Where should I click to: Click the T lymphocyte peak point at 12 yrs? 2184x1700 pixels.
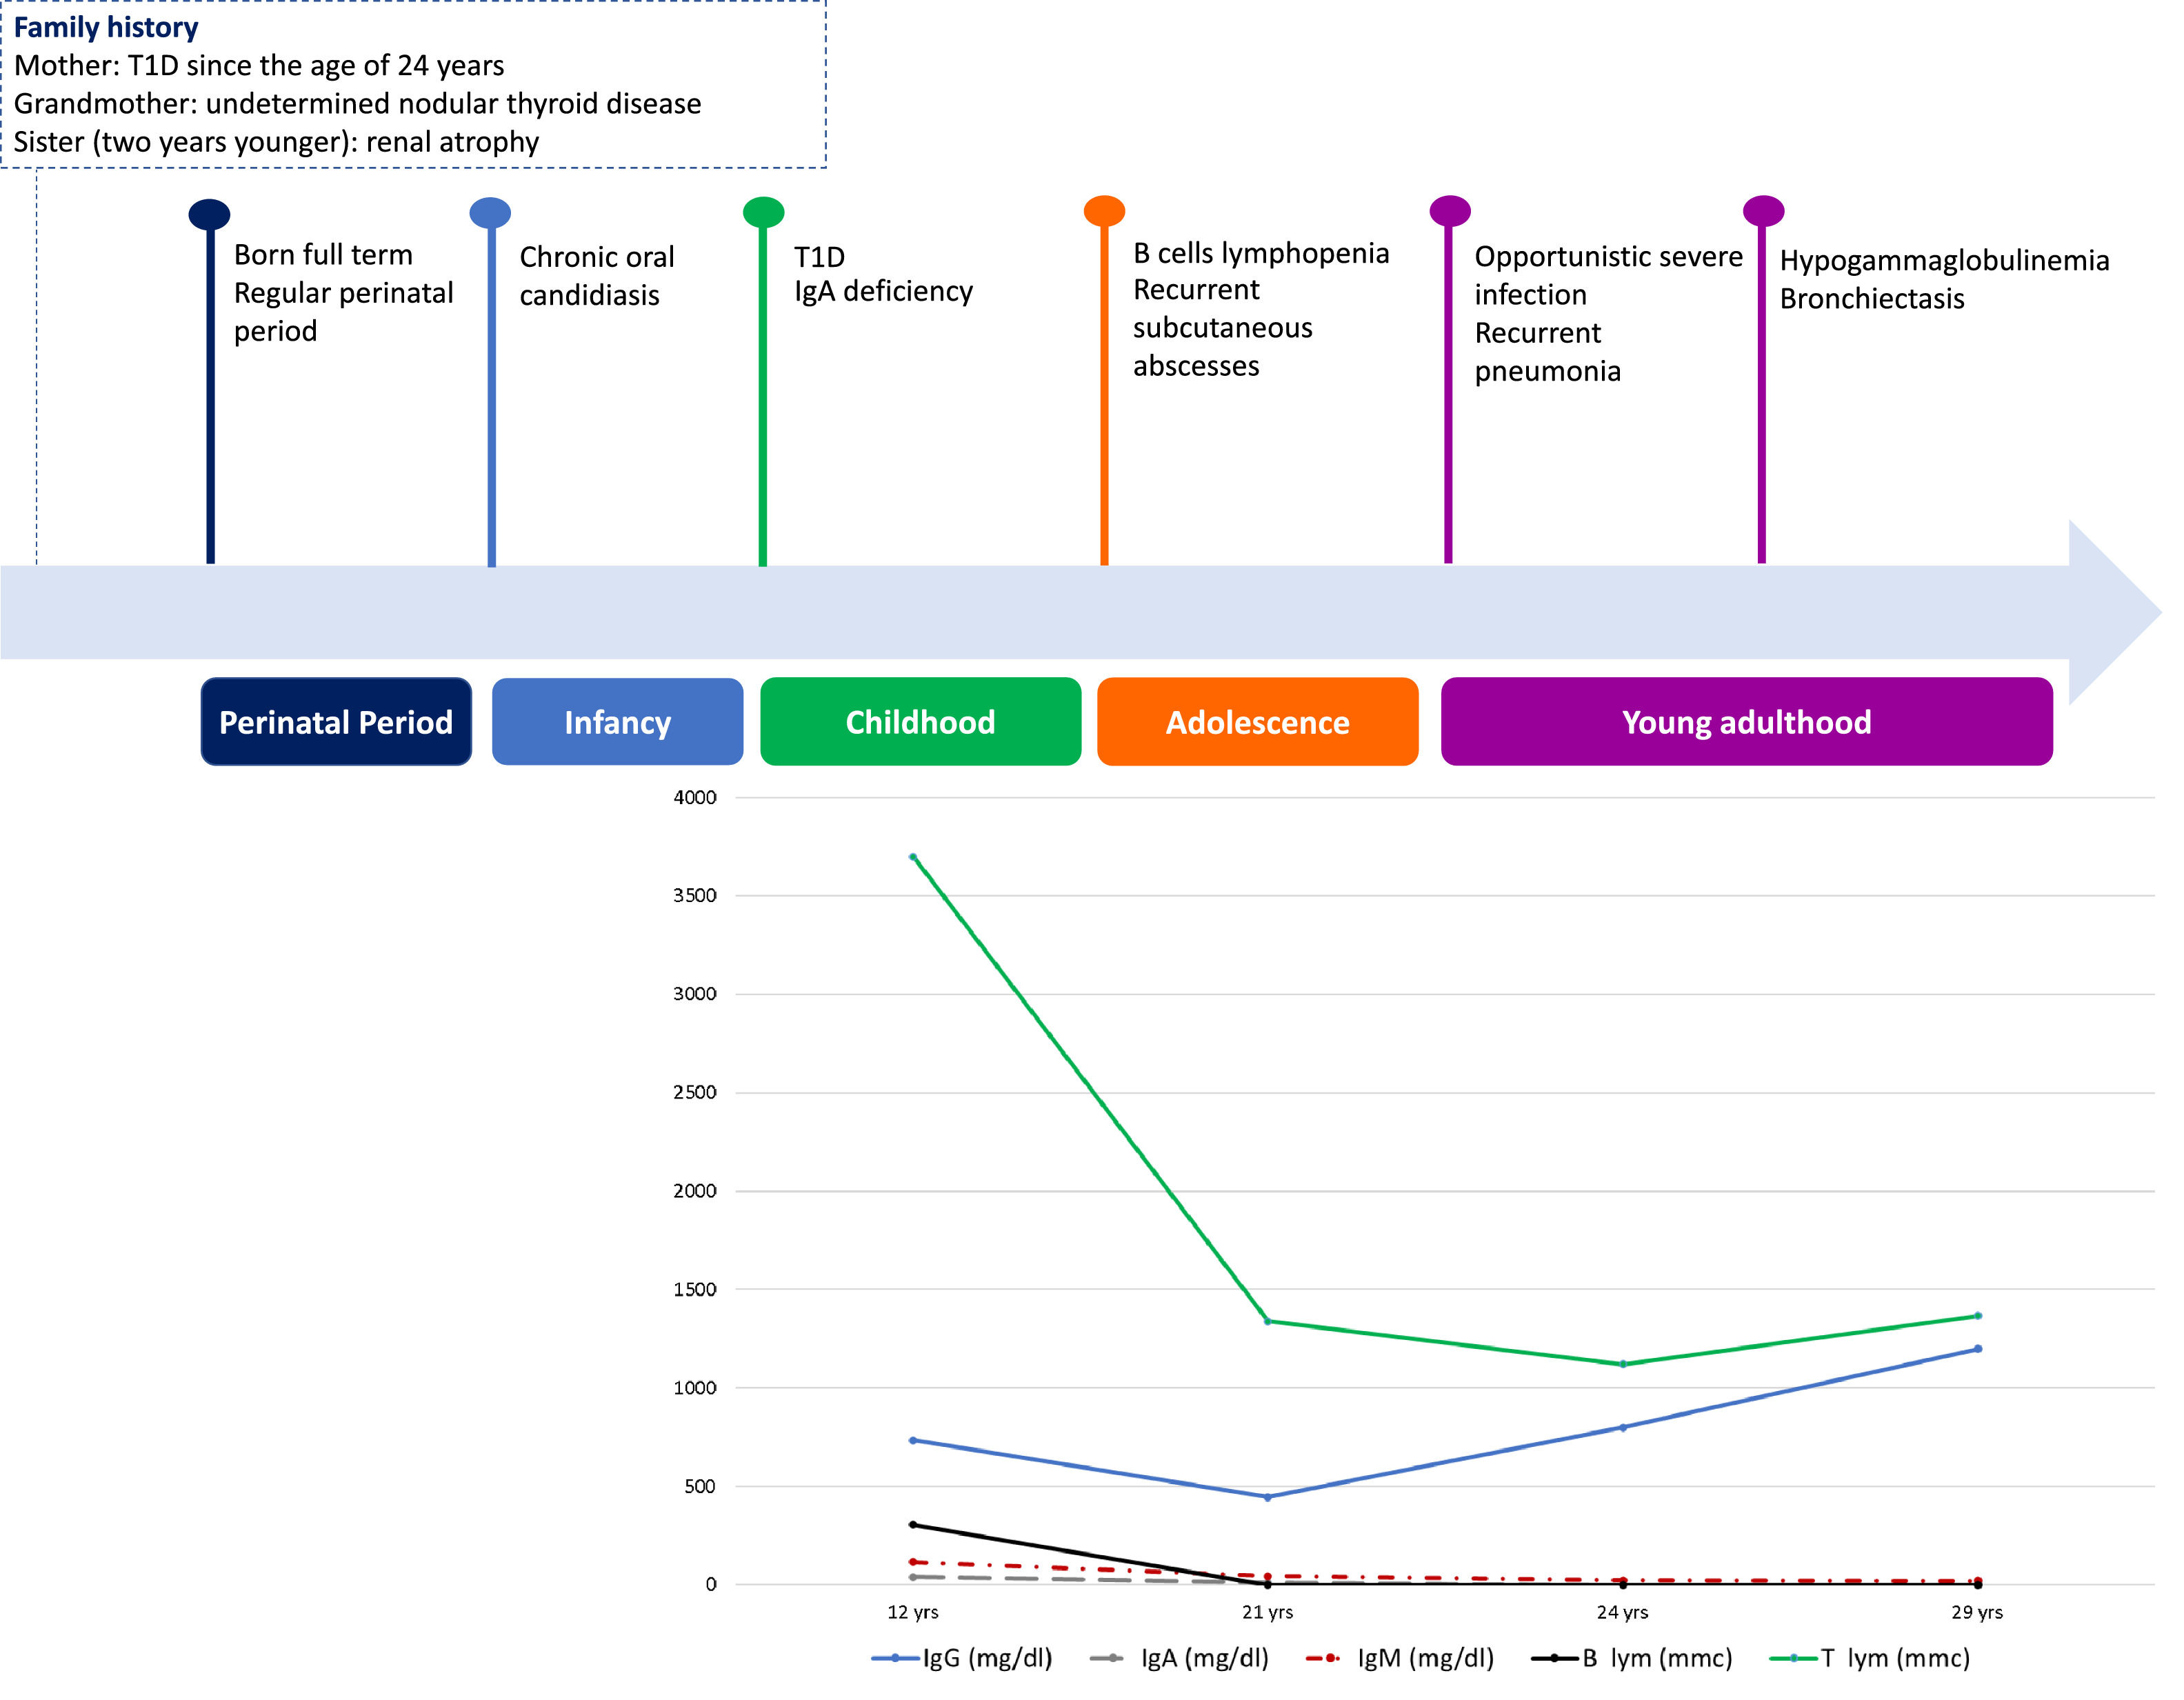pyautogui.click(x=913, y=857)
